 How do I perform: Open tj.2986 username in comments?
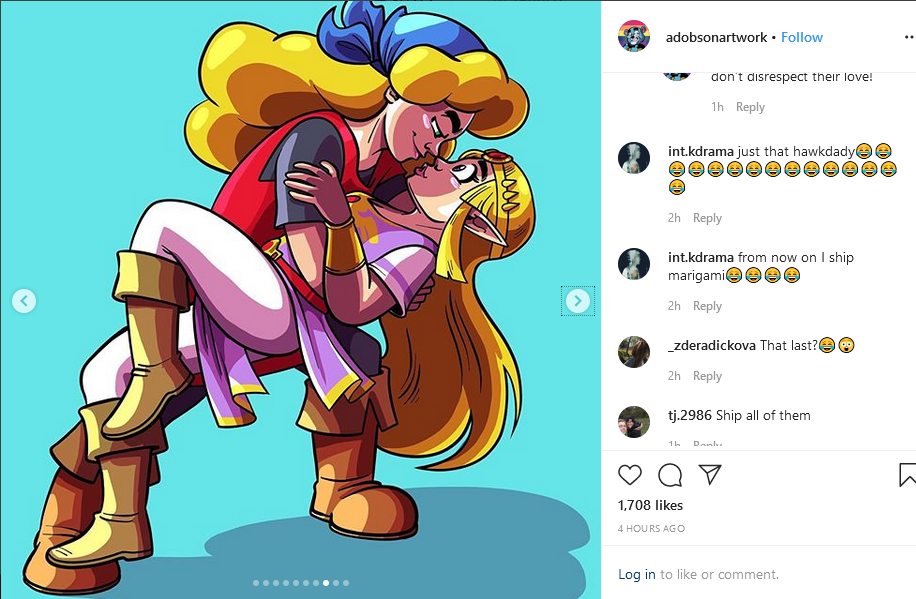pos(690,415)
